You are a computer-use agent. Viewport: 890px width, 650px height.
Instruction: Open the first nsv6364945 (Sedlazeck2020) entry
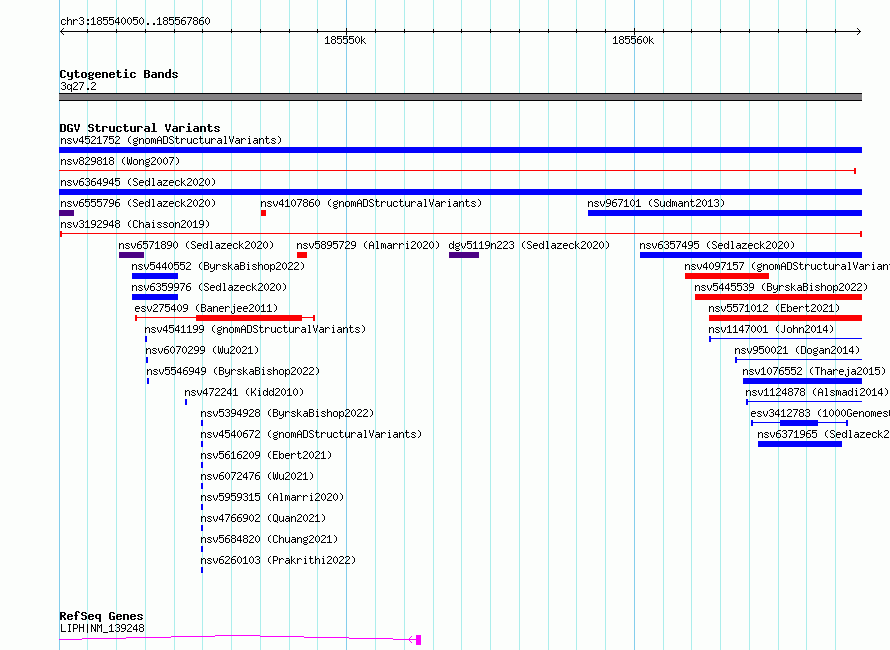tap(138, 182)
